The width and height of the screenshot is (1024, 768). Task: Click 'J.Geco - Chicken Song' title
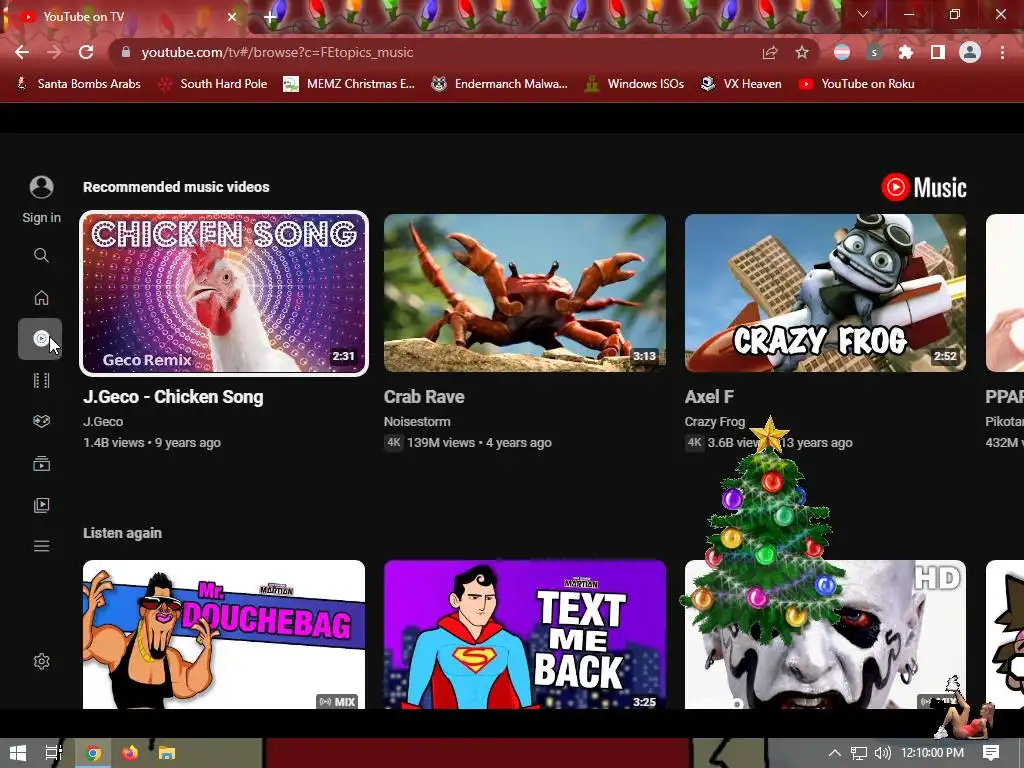click(173, 397)
